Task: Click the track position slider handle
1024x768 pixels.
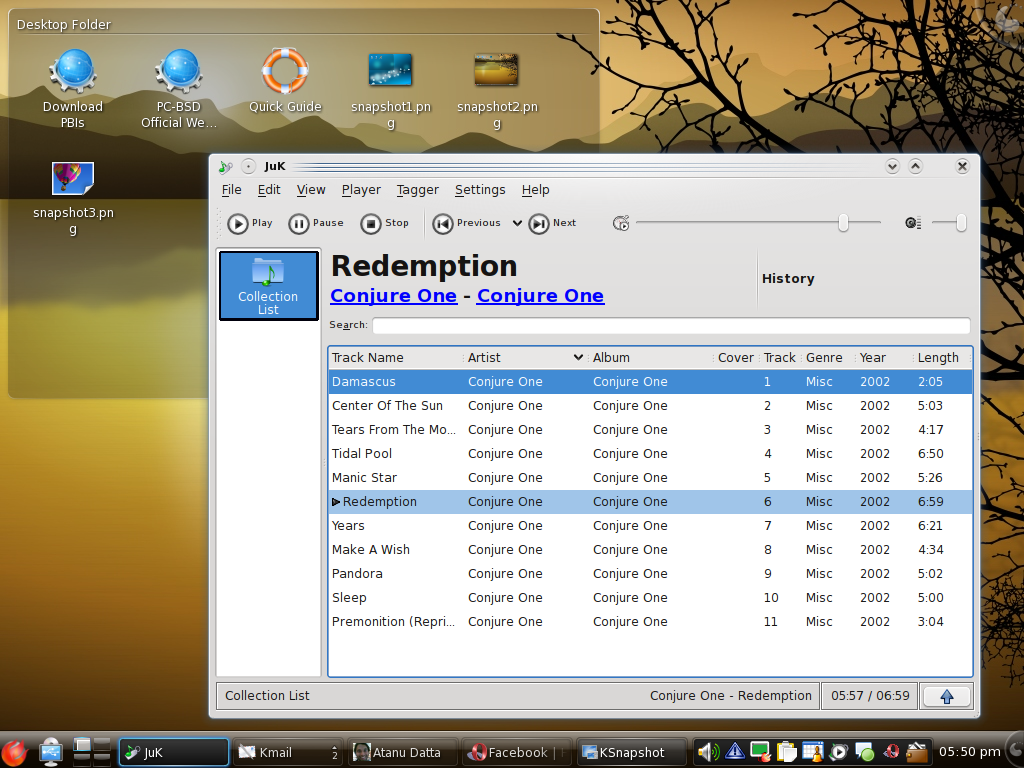Action: (x=843, y=223)
